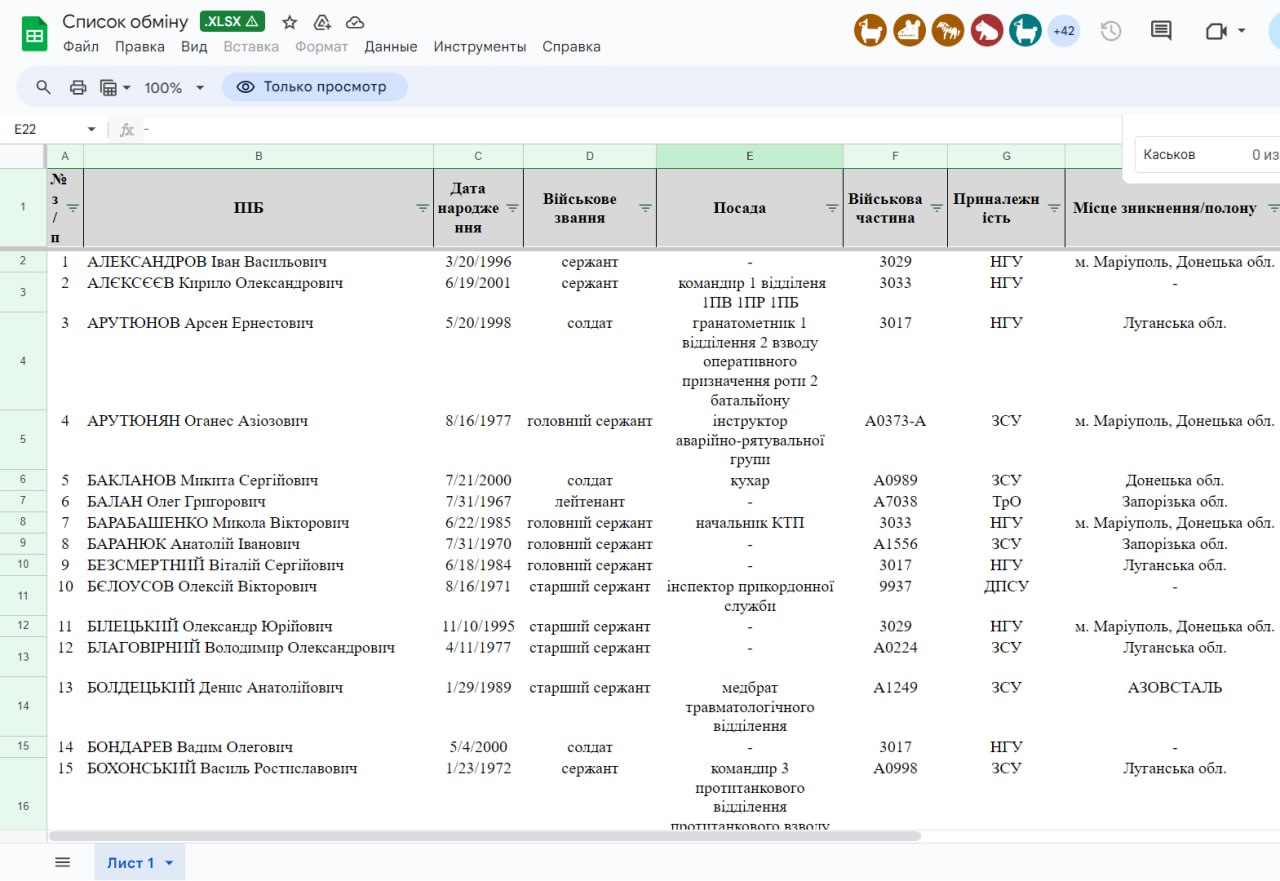Click the move to folder icon

pyautogui.click(x=322, y=22)
